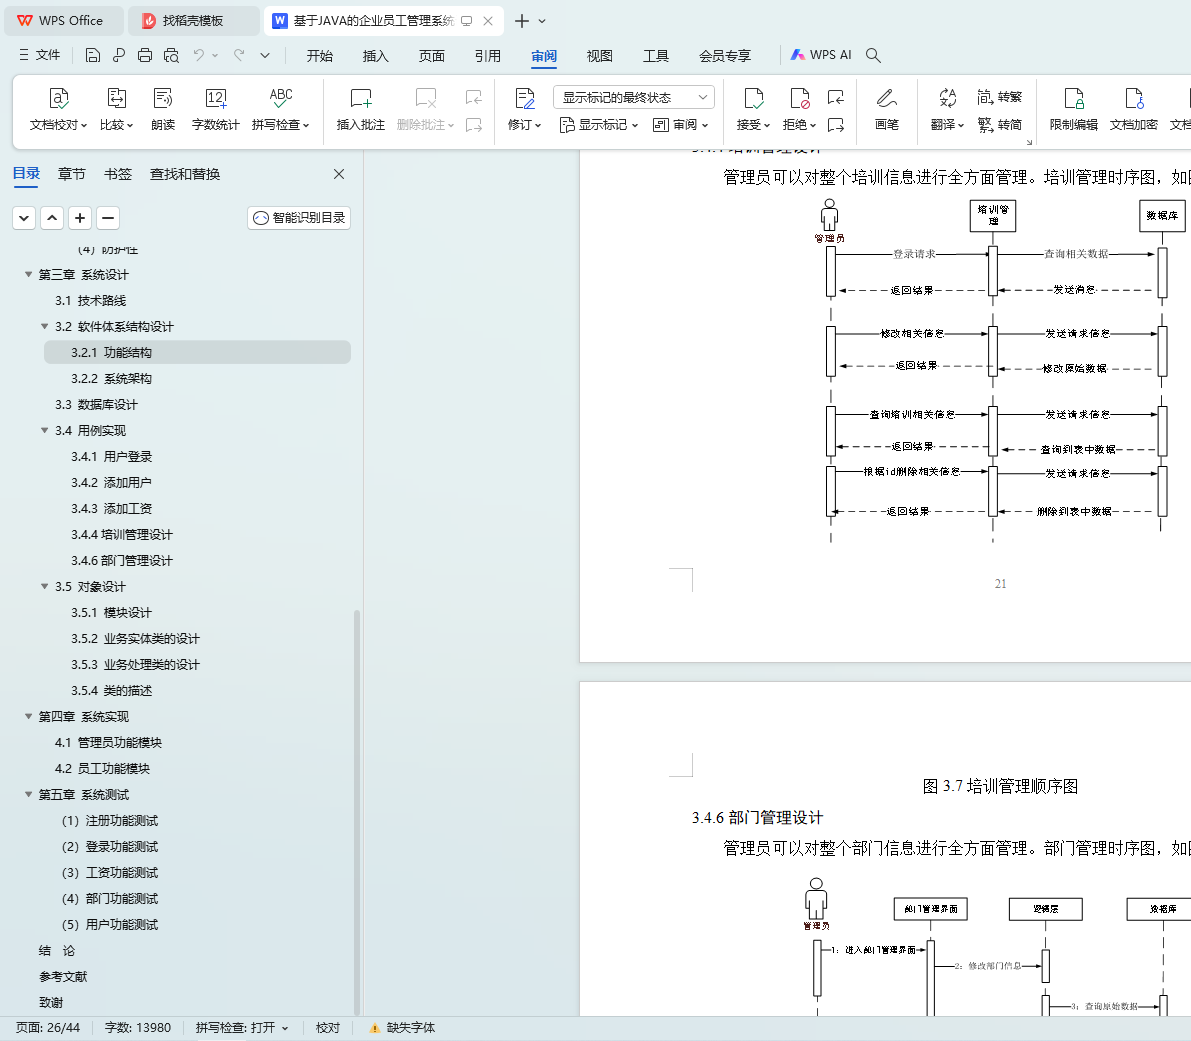Toggle 拼写检查 status in status bar
The image size is (1191, 1041).
point(242,1027)
